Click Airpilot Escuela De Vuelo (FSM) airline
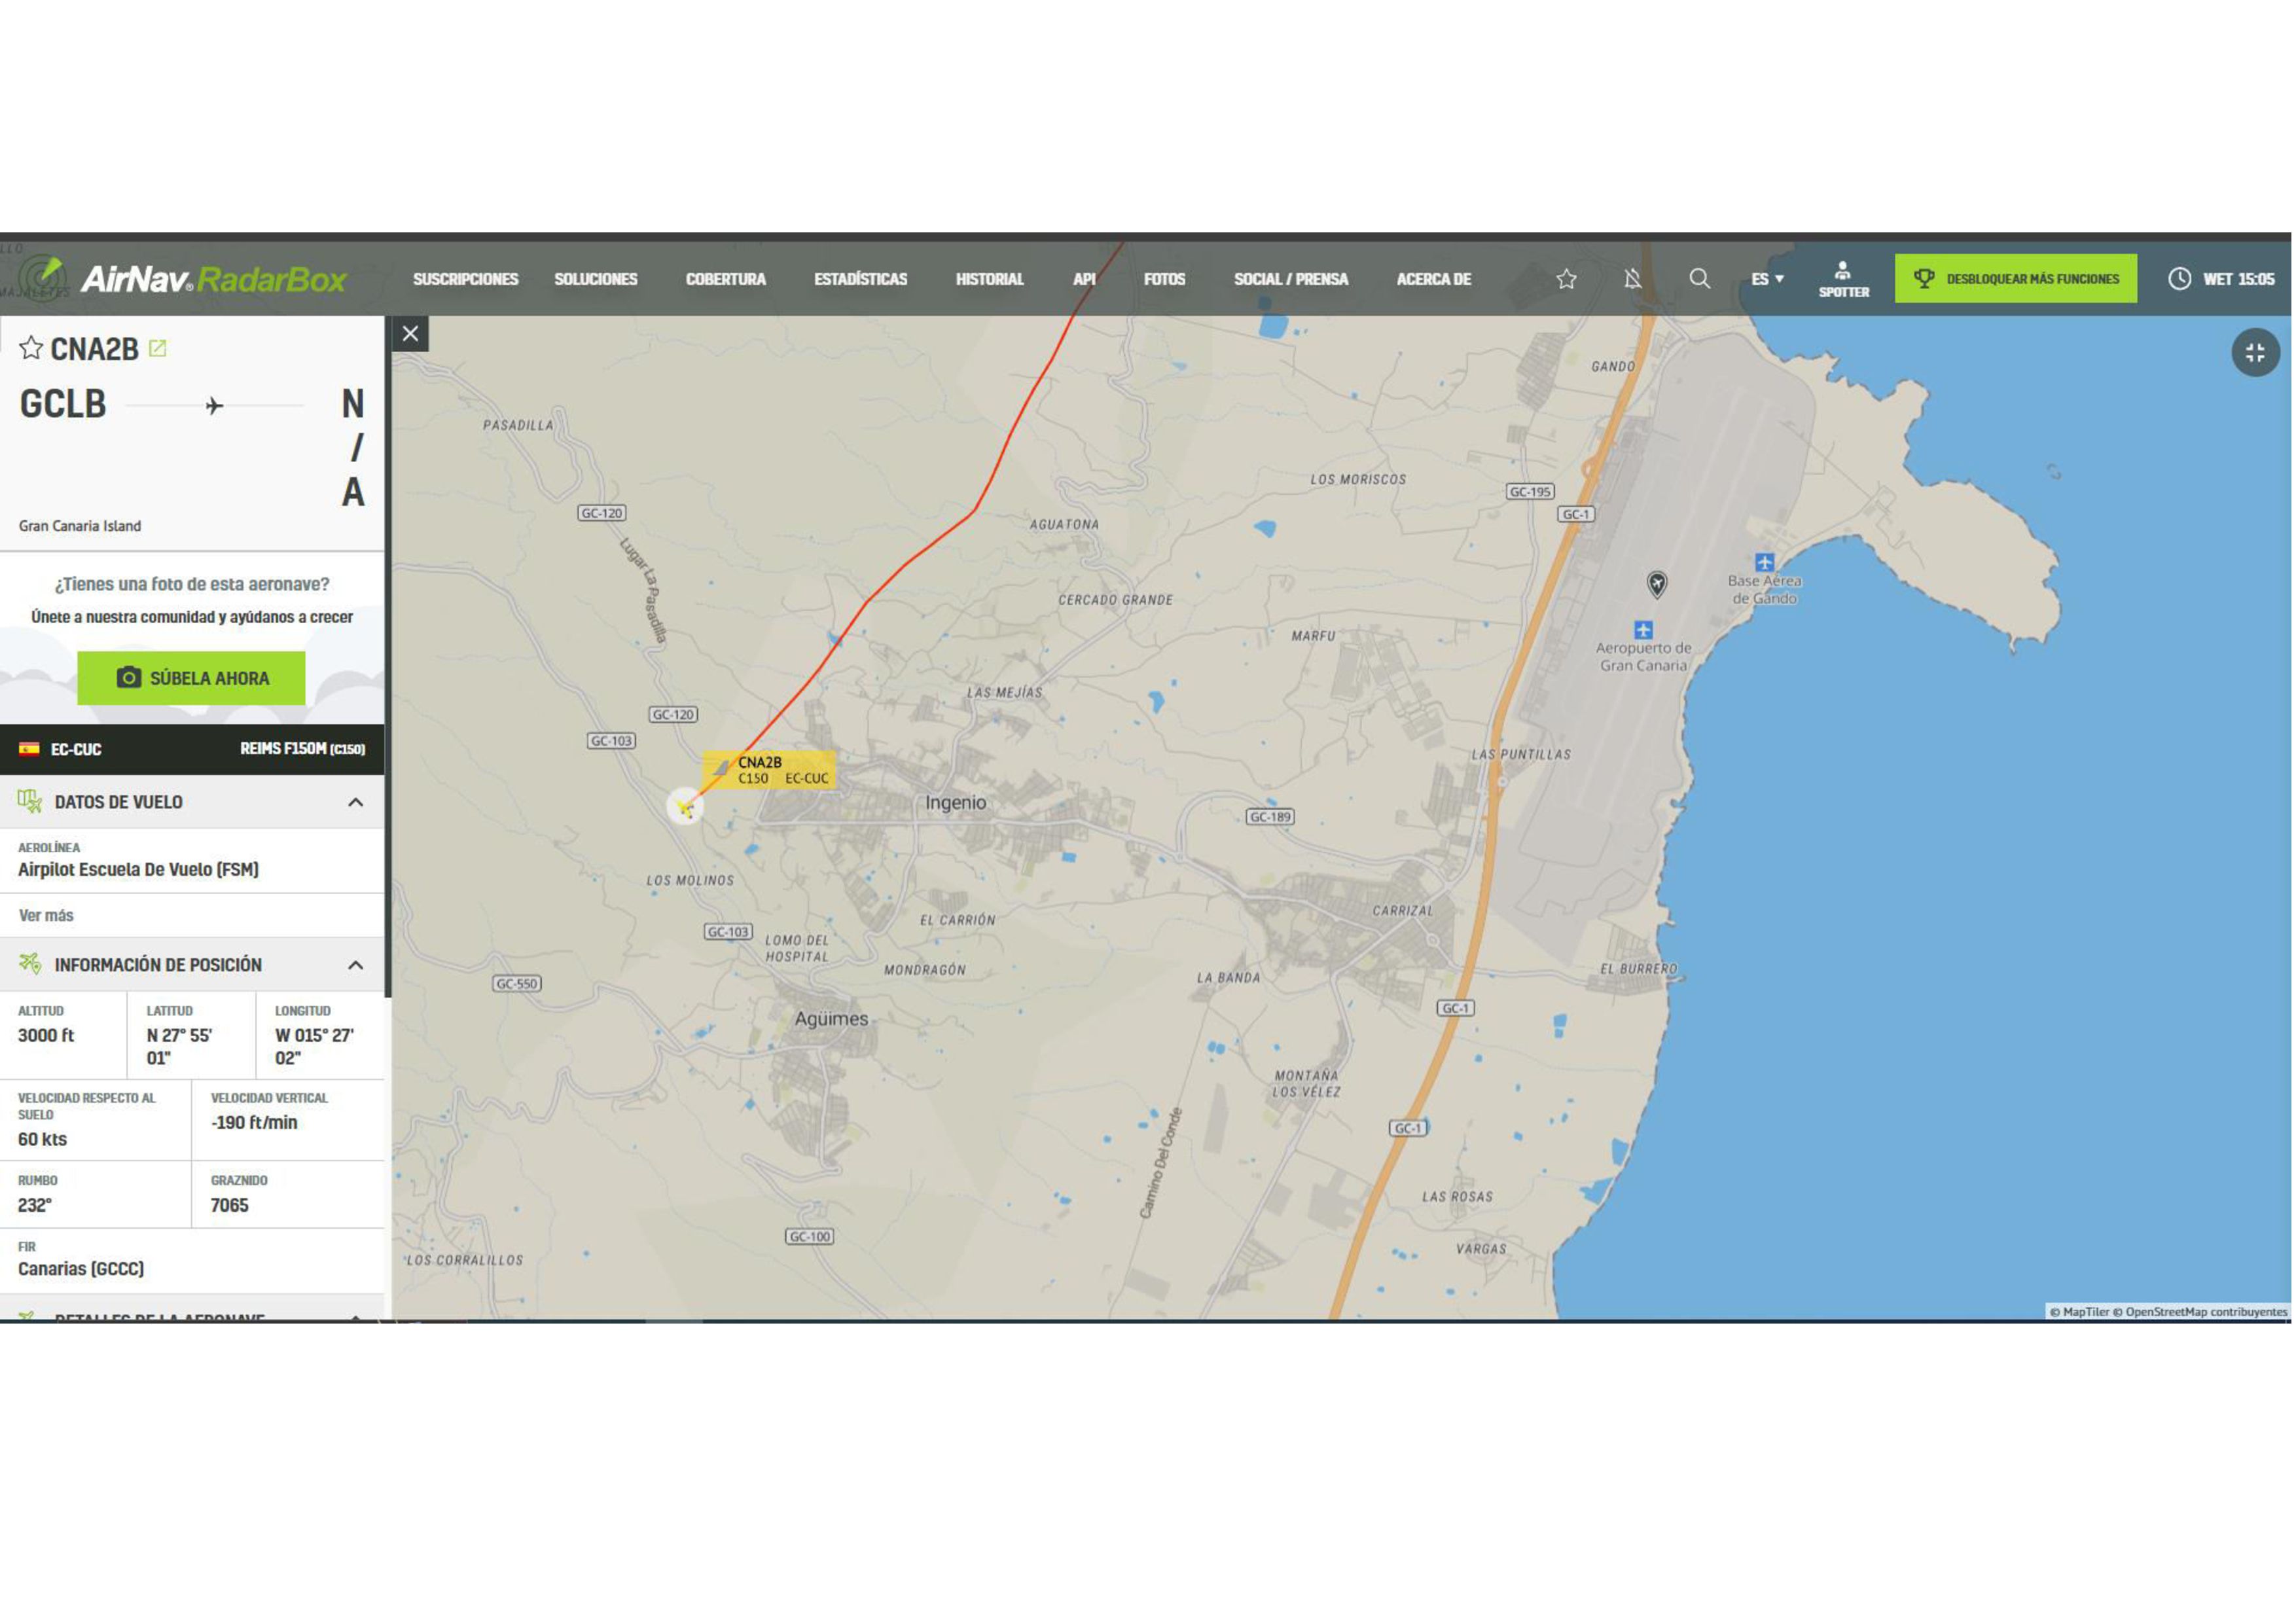The width and height of the screenshot is (2296, 1624). pos(138,869)
